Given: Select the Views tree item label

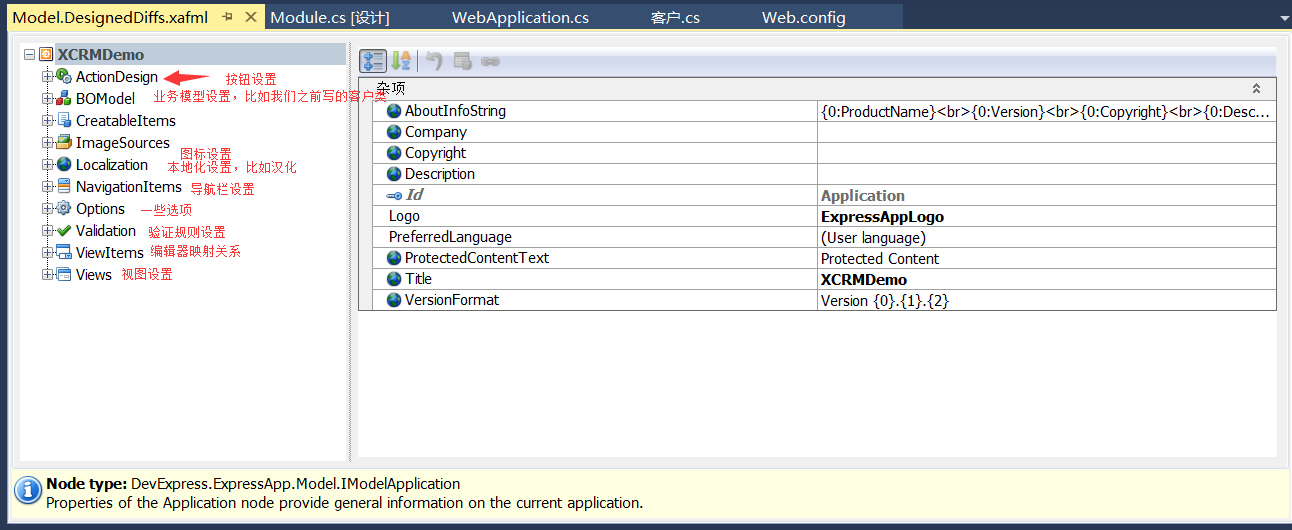Looking at the screenshot, I should tap(94, 275).
